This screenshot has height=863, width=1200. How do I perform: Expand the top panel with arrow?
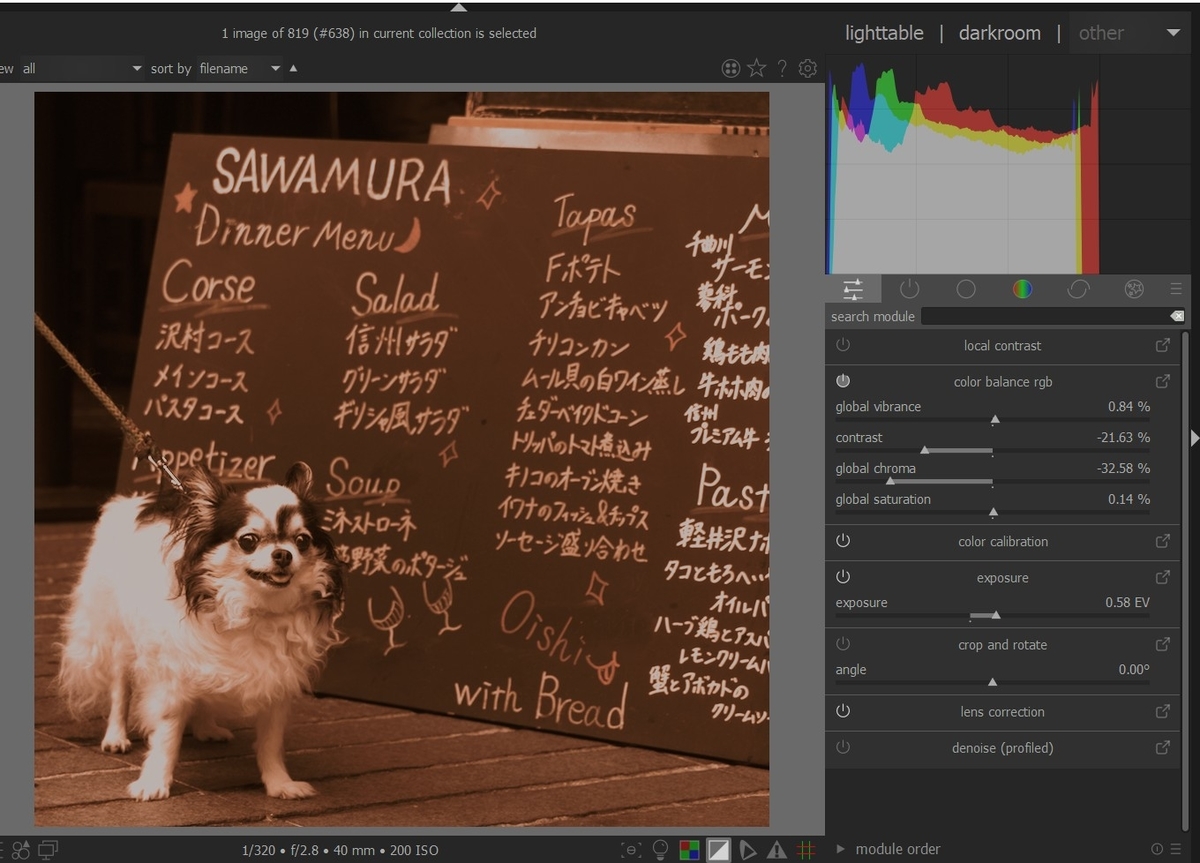pos(458,7)
